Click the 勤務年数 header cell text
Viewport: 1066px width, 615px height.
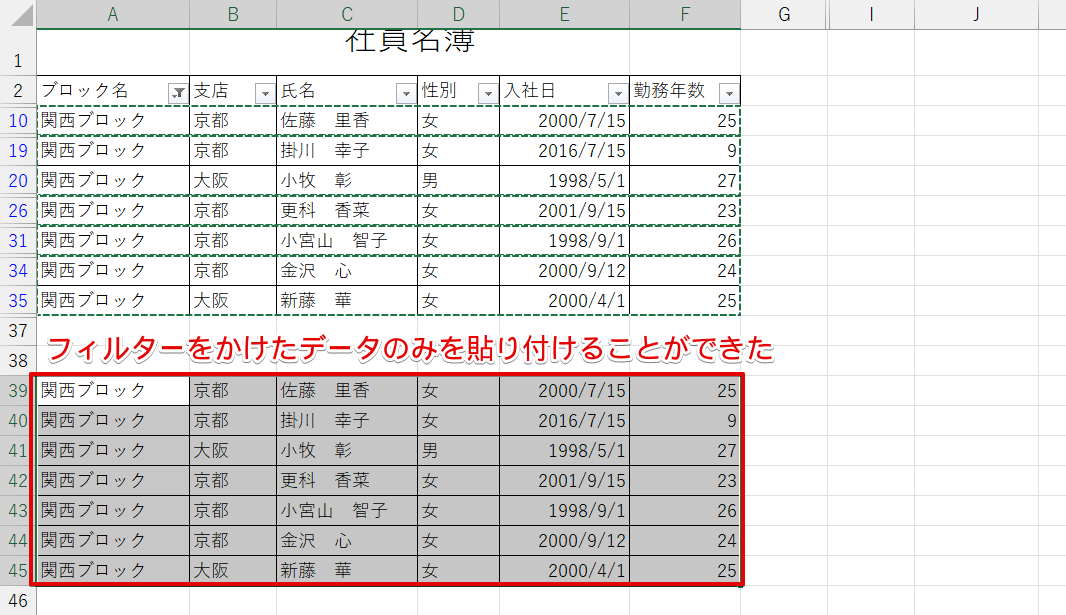click(x=670, y=90)
